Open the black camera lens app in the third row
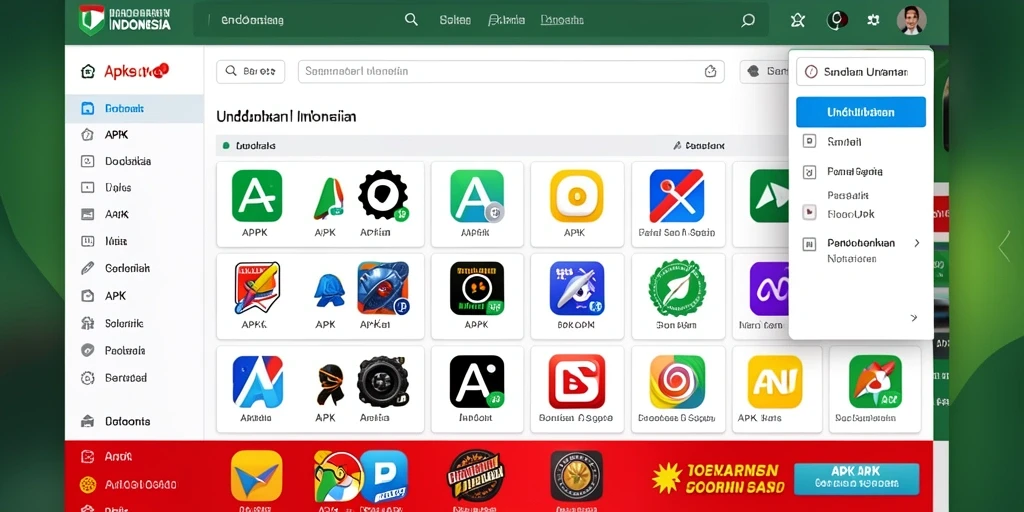Screen dimensions: 1024x512 click(383, 382)
